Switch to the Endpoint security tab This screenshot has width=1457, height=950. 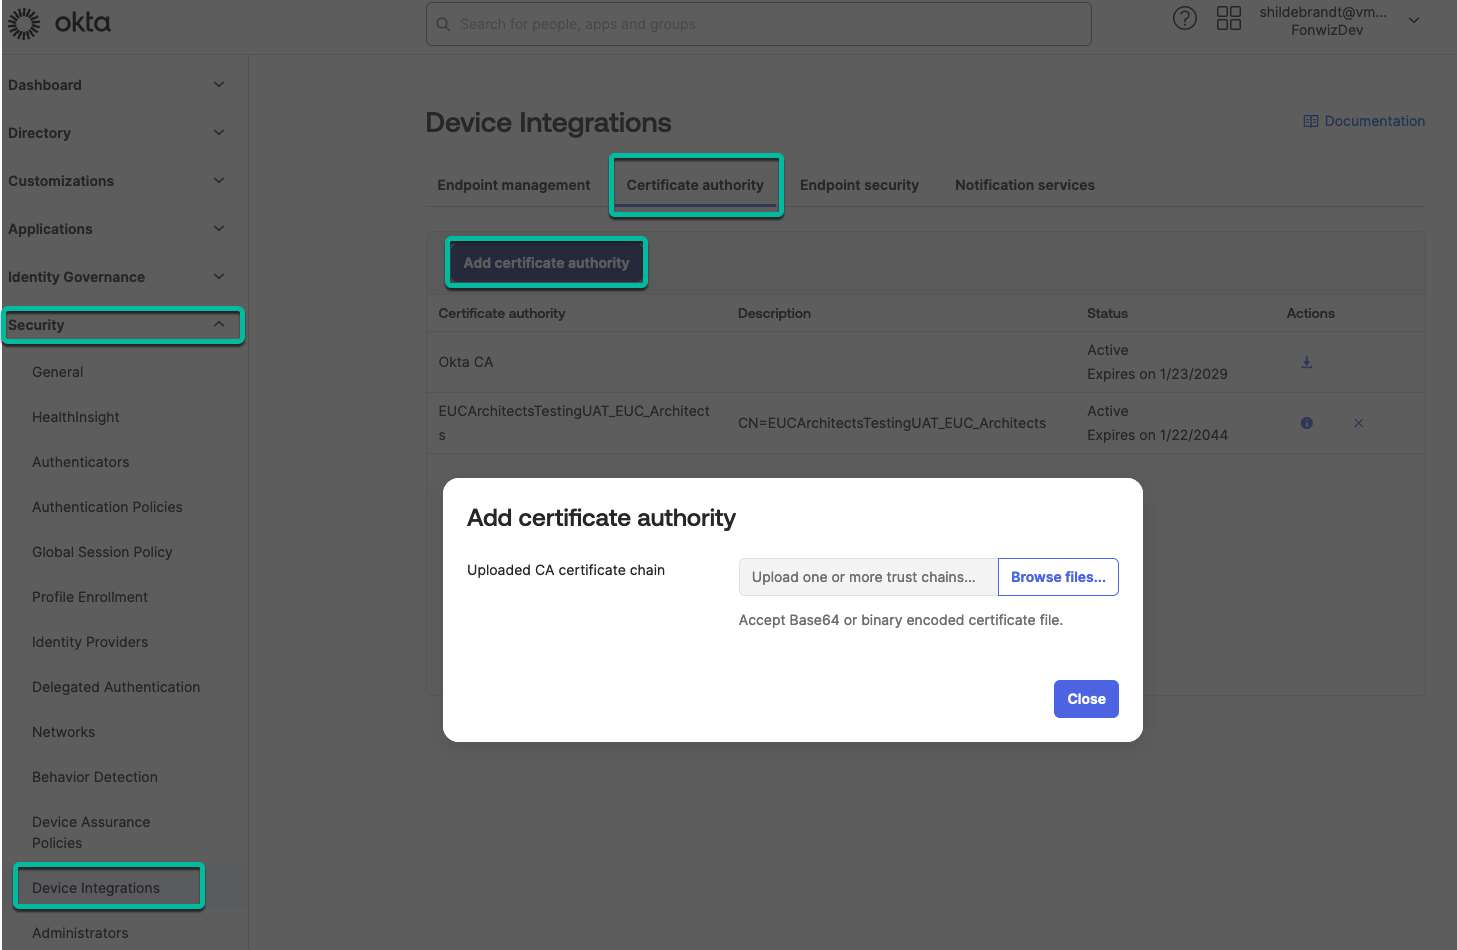[859, 184]
